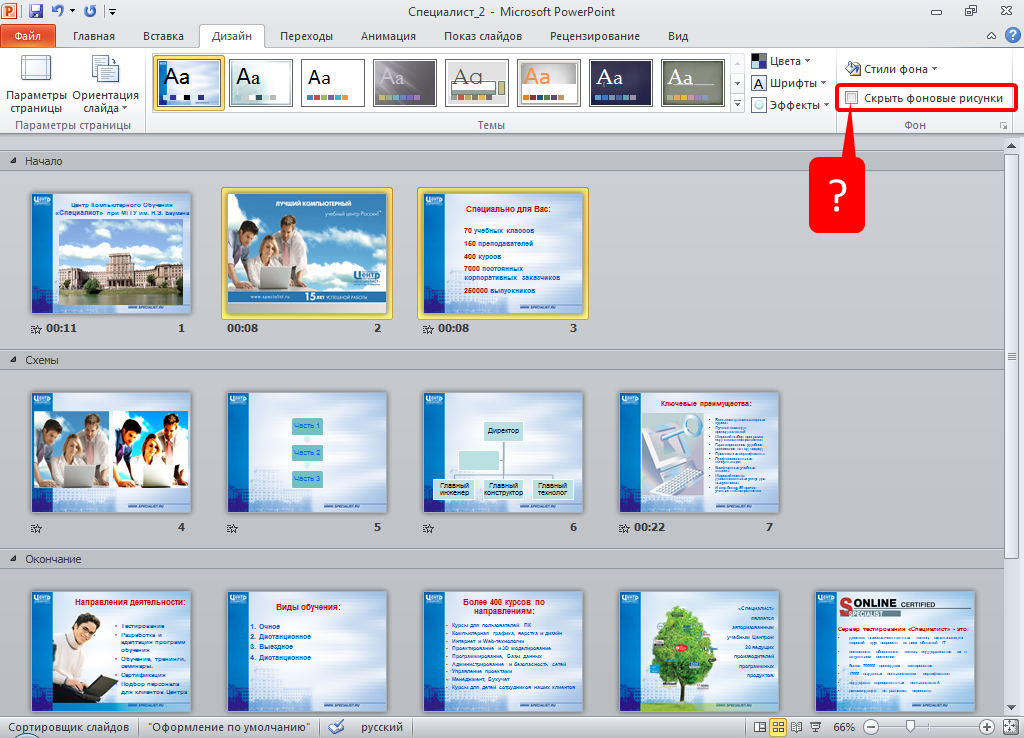Select slide 6 with the Директор org chart

pos(503,452)
